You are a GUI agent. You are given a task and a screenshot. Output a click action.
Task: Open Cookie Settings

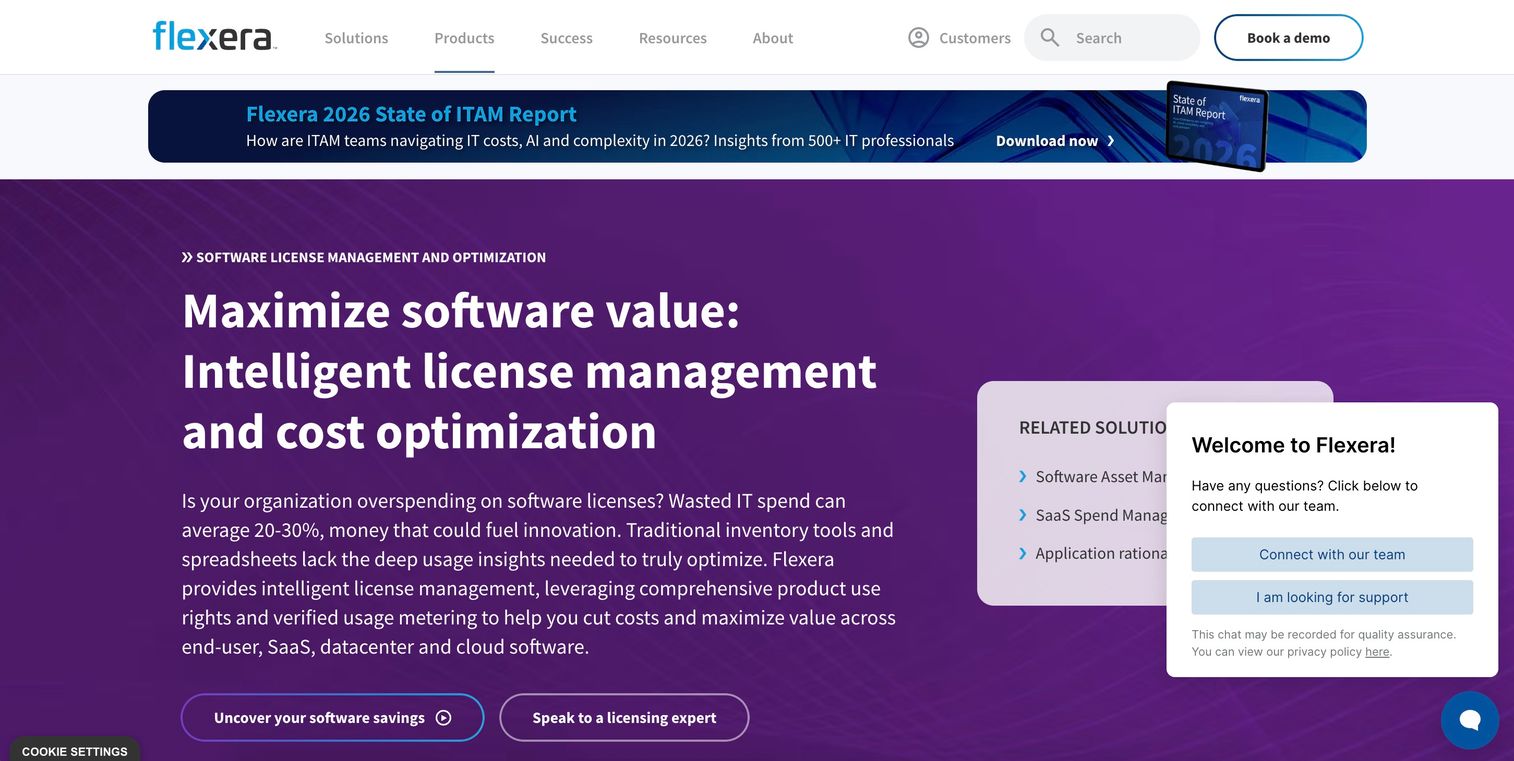pos(75,751)
